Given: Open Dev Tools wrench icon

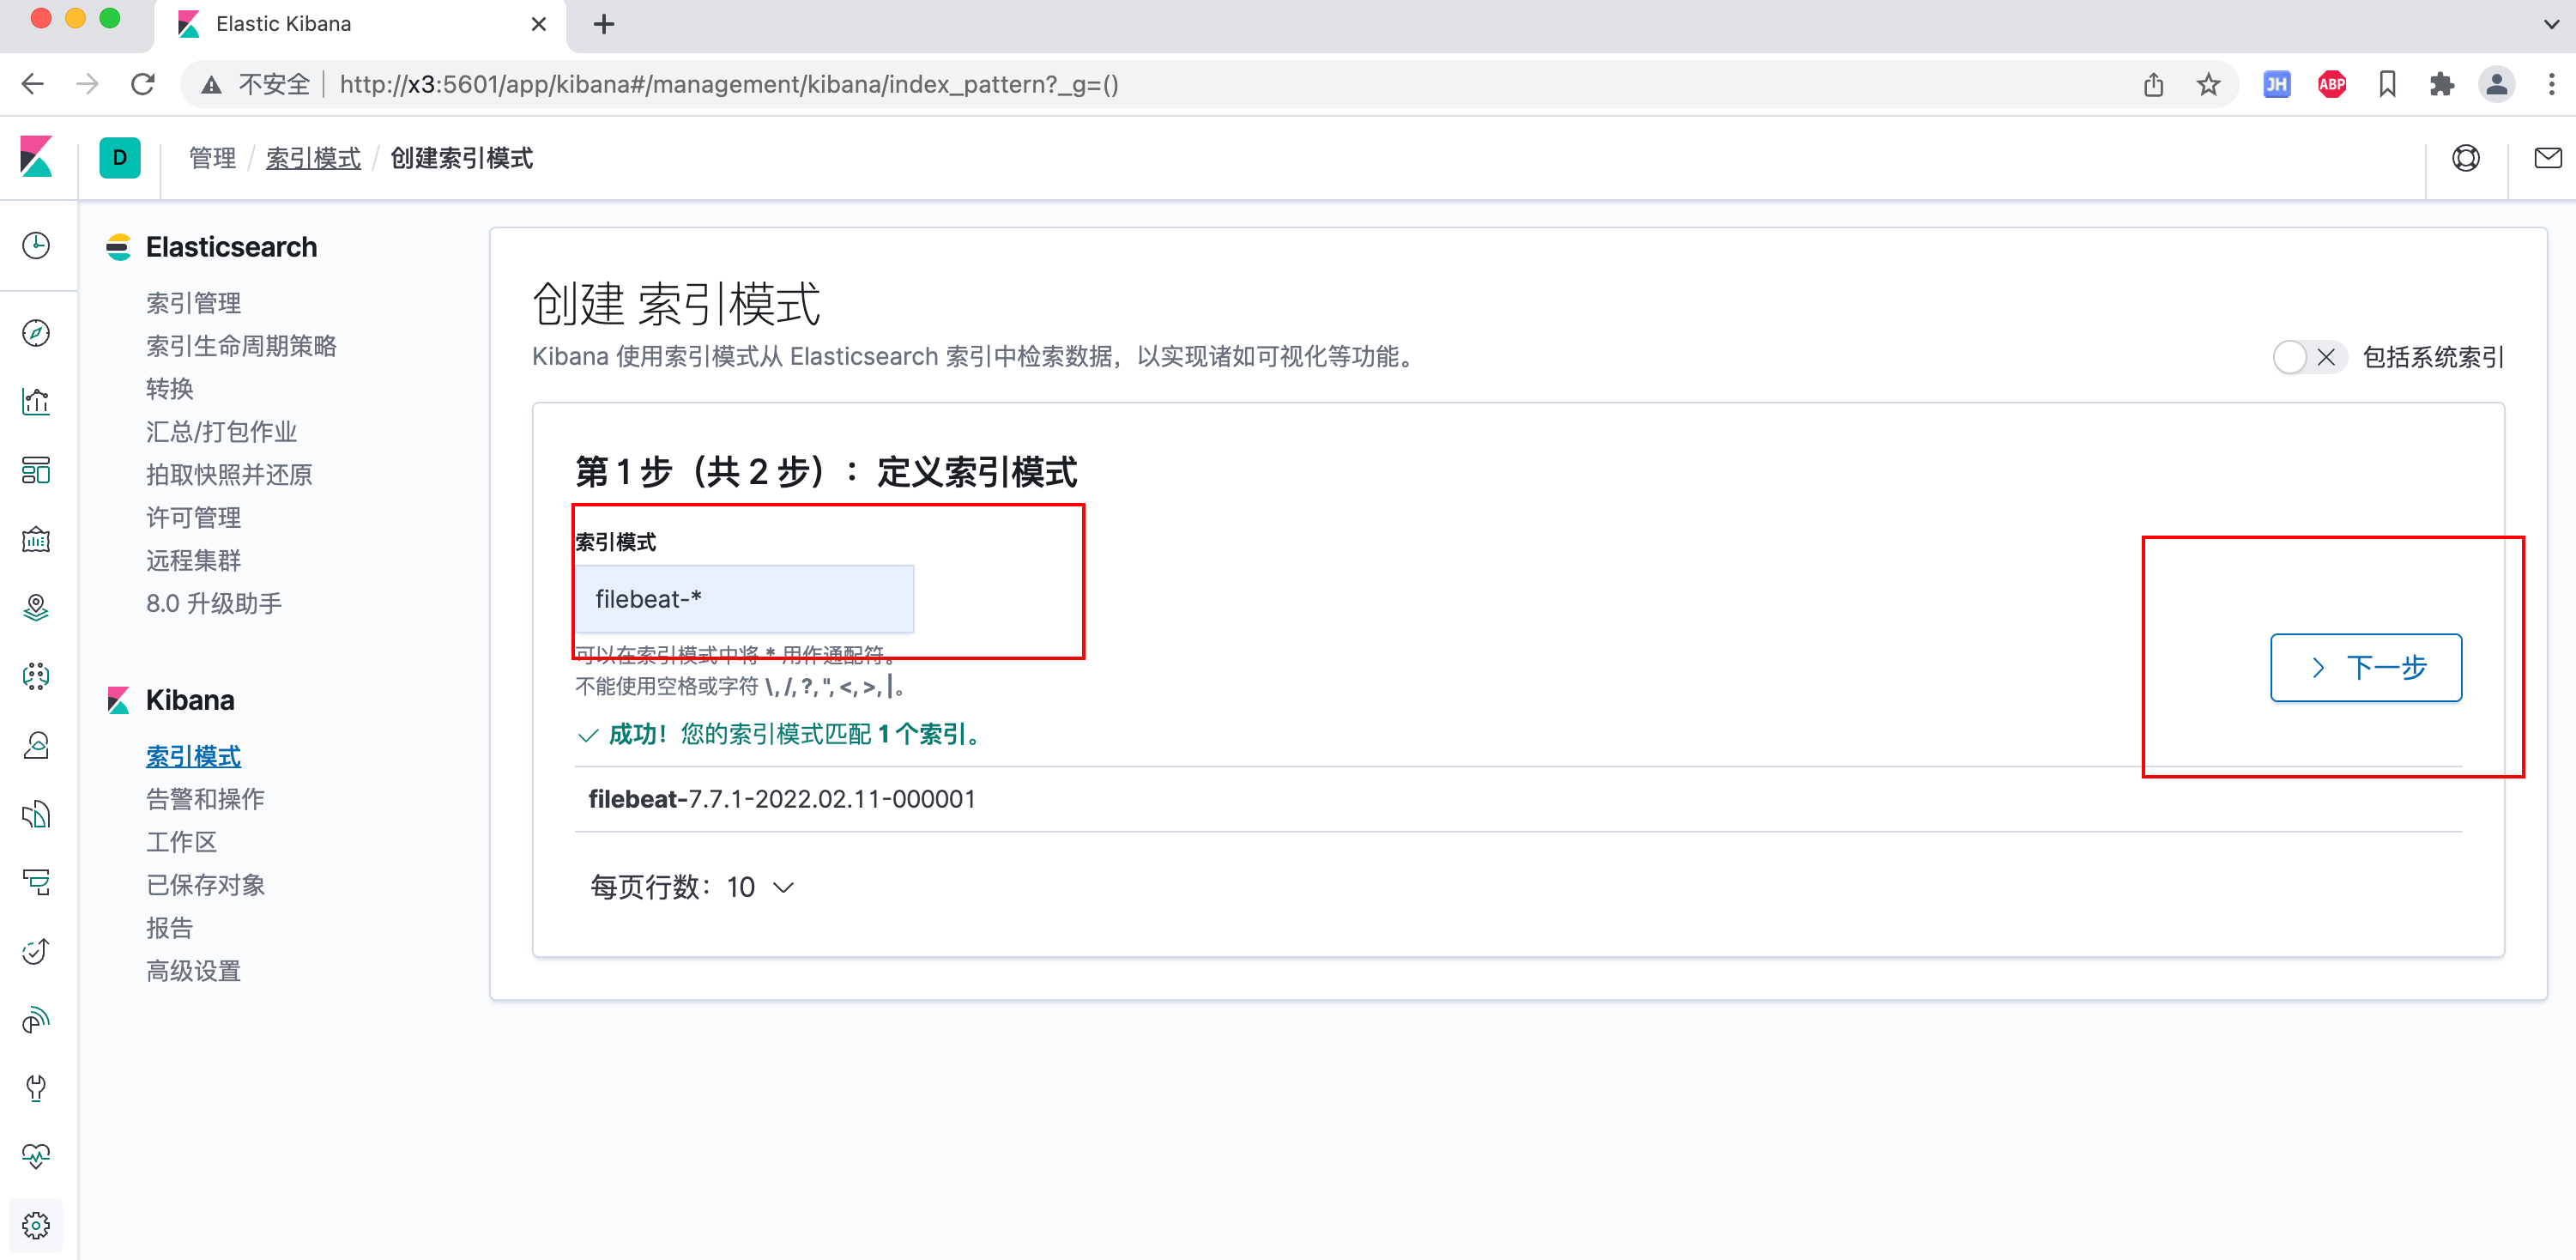Looking at the screenshot, I should pyautogui.click(x=36, y=1088).
